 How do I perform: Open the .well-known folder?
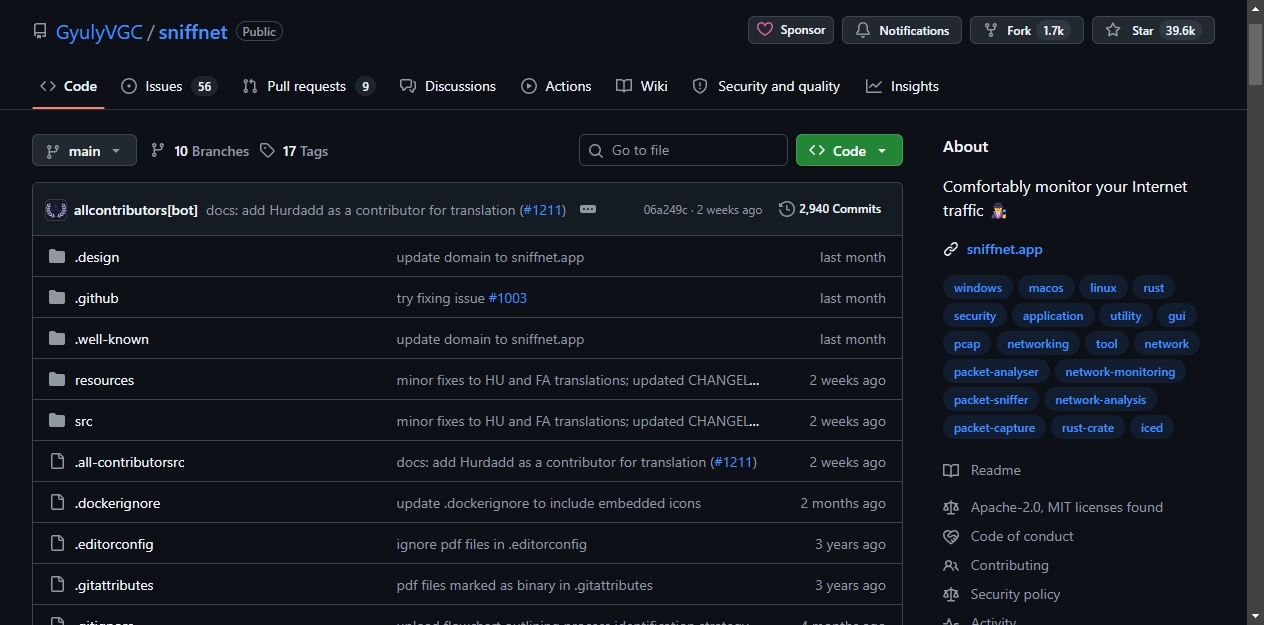[x=112, y=339]
